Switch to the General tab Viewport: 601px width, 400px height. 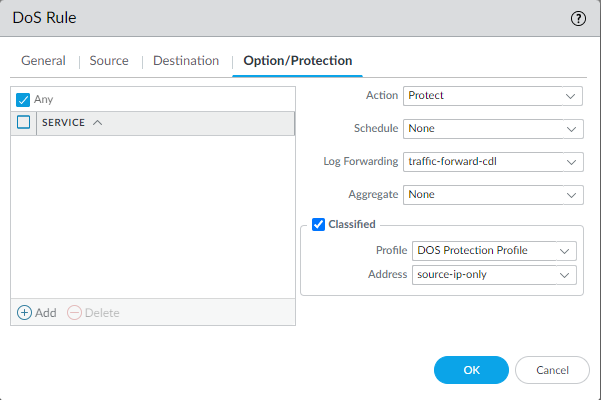point(43,61)
